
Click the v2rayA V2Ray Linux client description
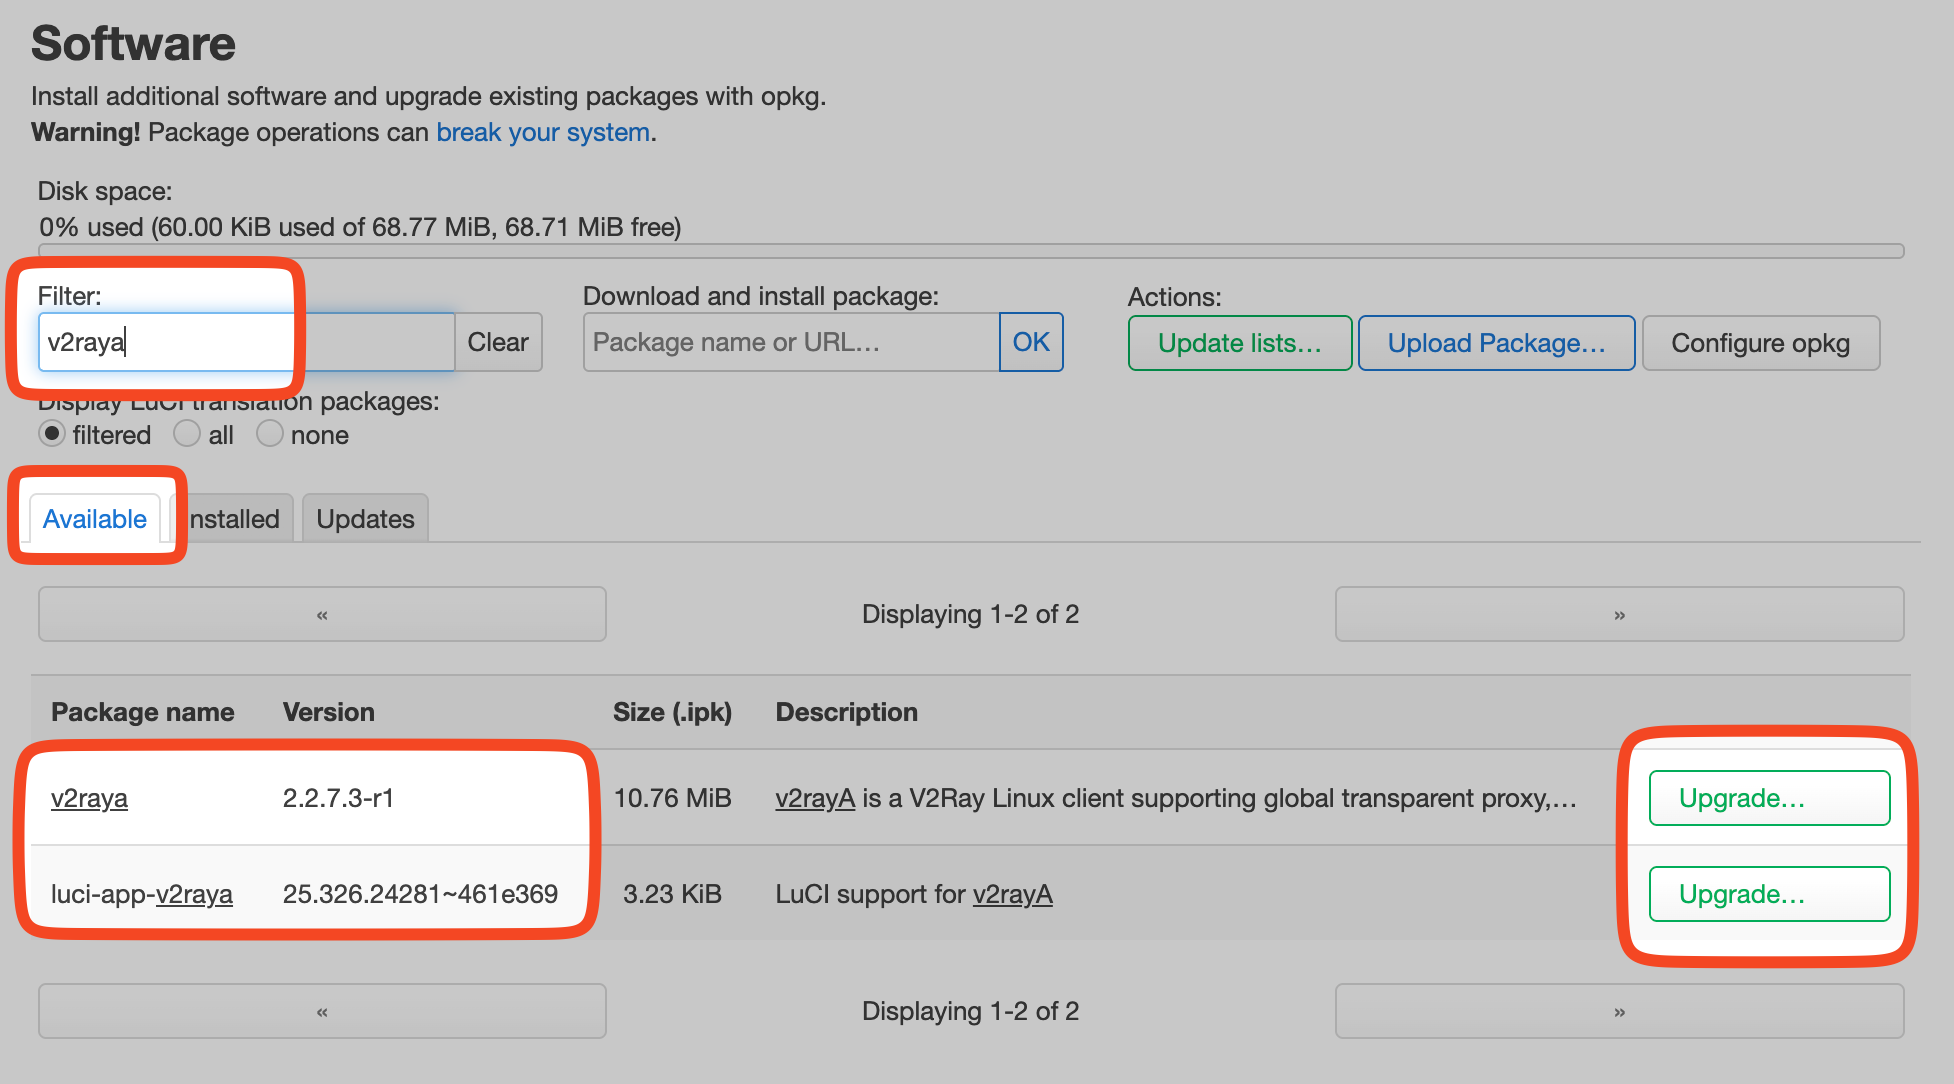(1176, 798)
